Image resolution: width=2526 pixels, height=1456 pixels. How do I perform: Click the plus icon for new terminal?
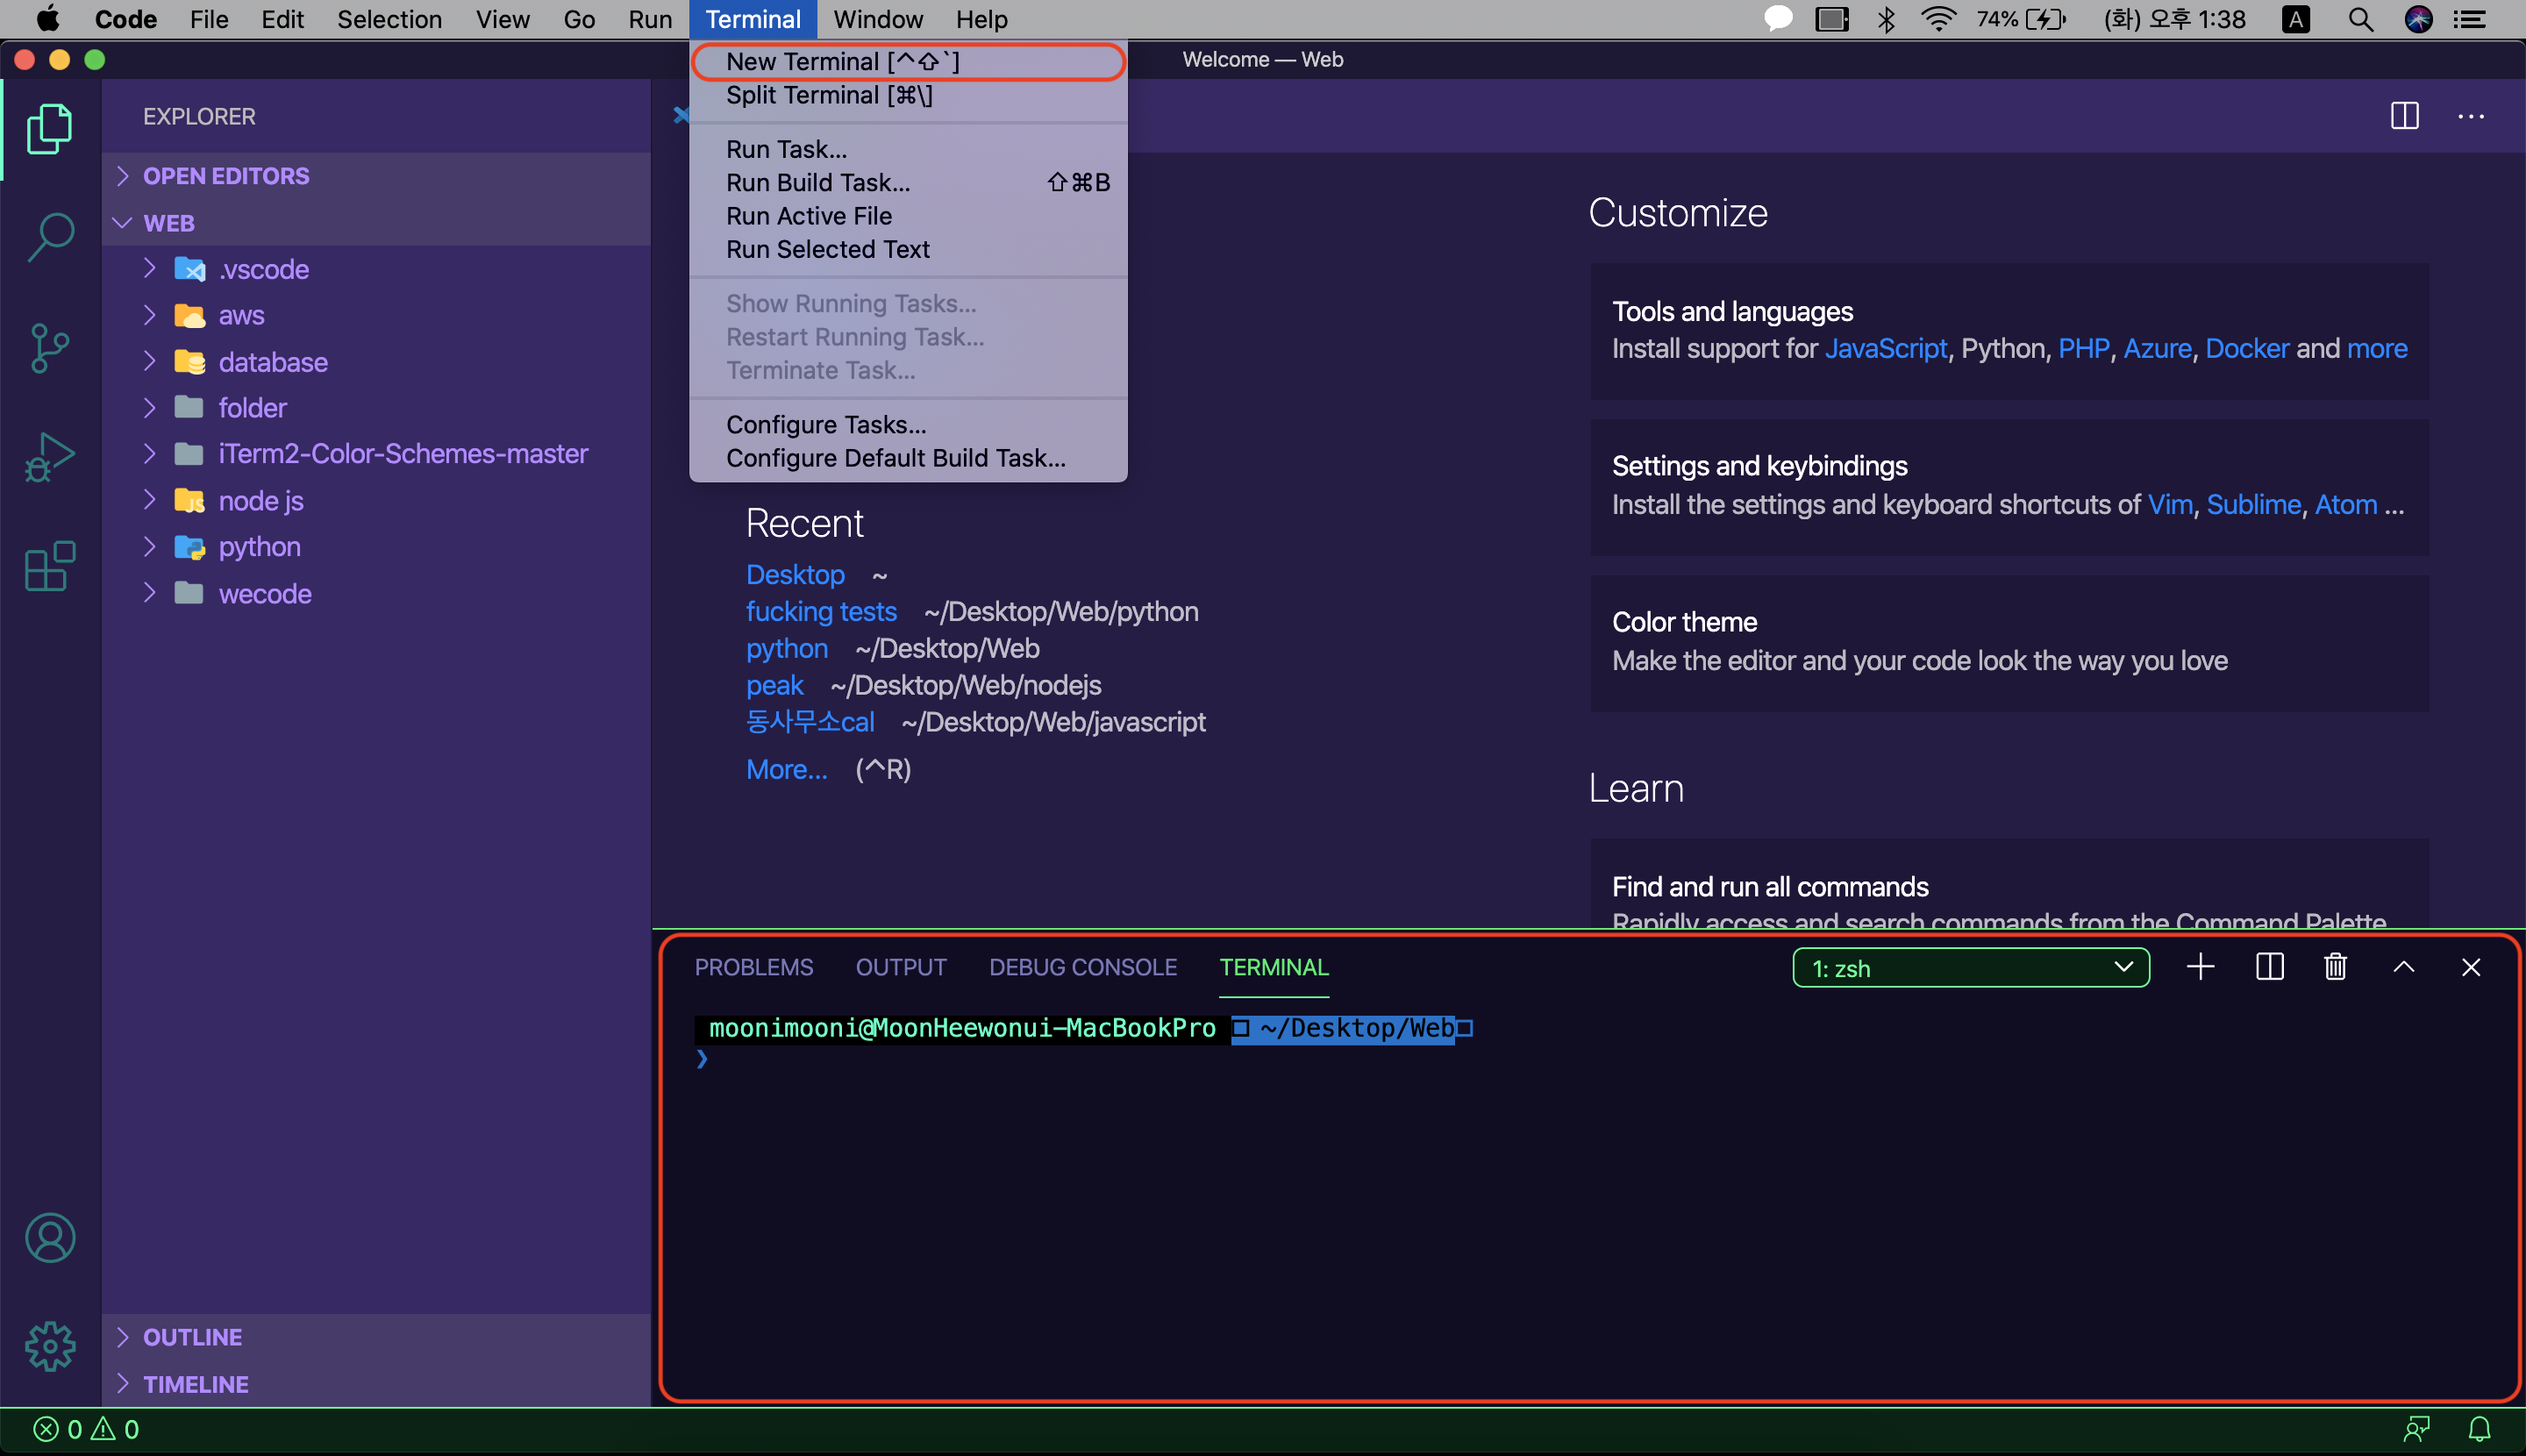point(2200,967)
